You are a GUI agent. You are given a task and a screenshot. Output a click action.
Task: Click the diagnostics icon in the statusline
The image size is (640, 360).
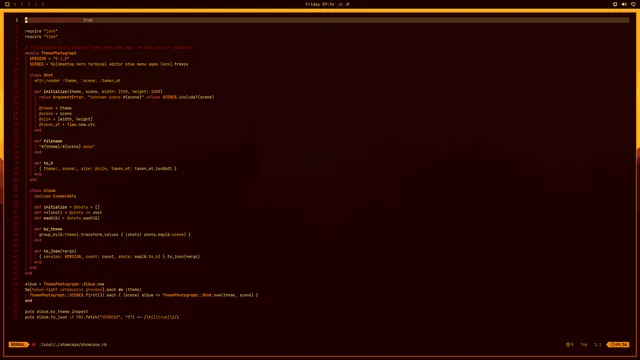coord(569,344)
